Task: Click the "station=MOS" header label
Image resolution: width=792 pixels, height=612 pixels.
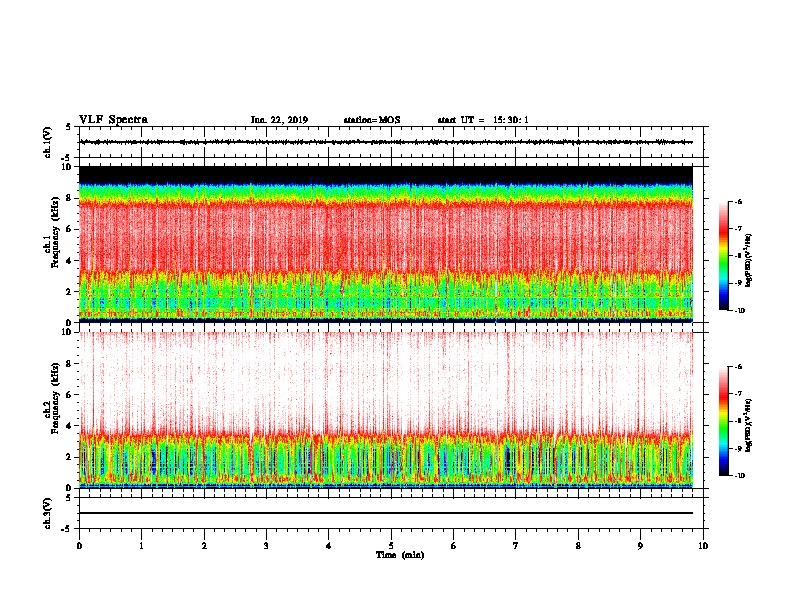Action: [x=371, y=120]
